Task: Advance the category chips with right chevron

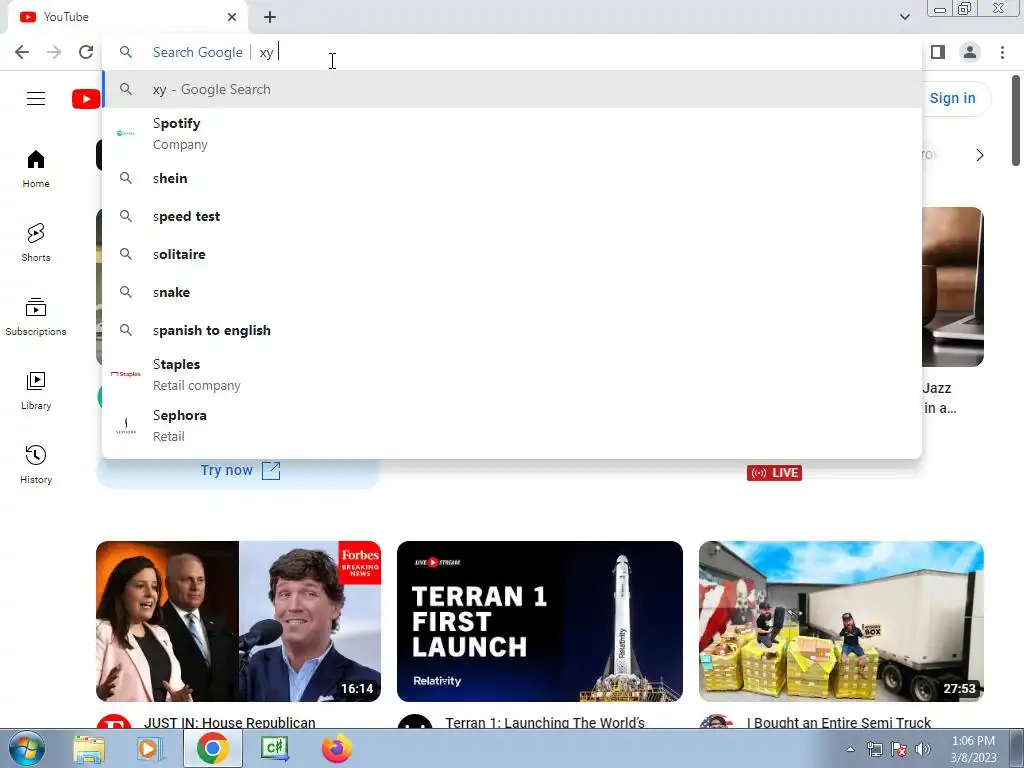Action: (980, 155)
